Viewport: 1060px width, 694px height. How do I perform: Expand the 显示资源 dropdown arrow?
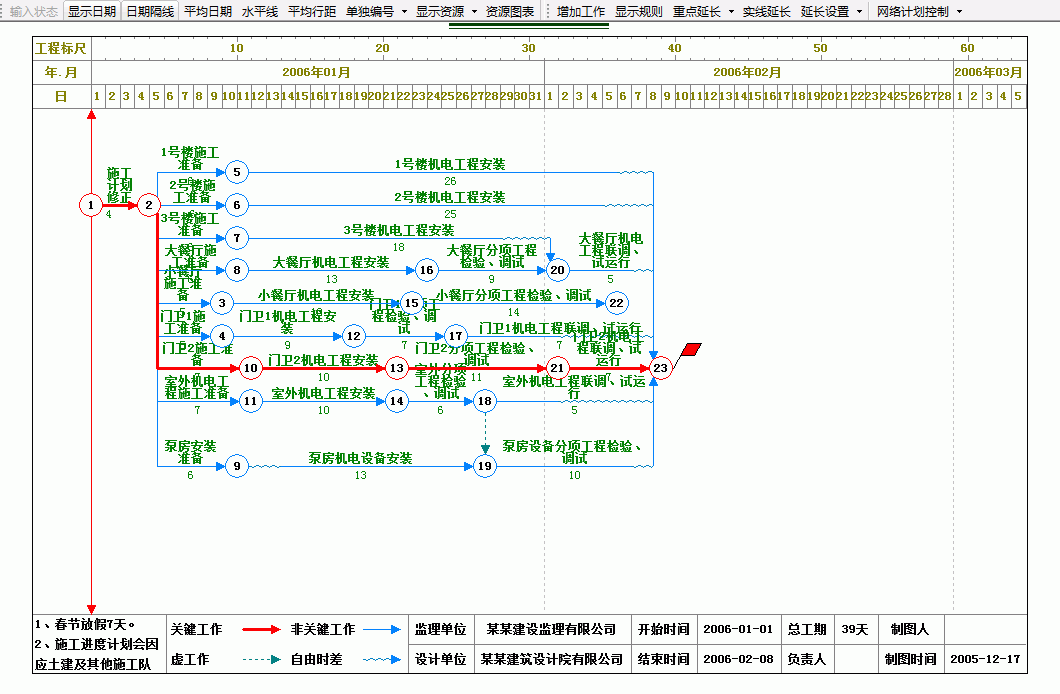click(473, 12)
